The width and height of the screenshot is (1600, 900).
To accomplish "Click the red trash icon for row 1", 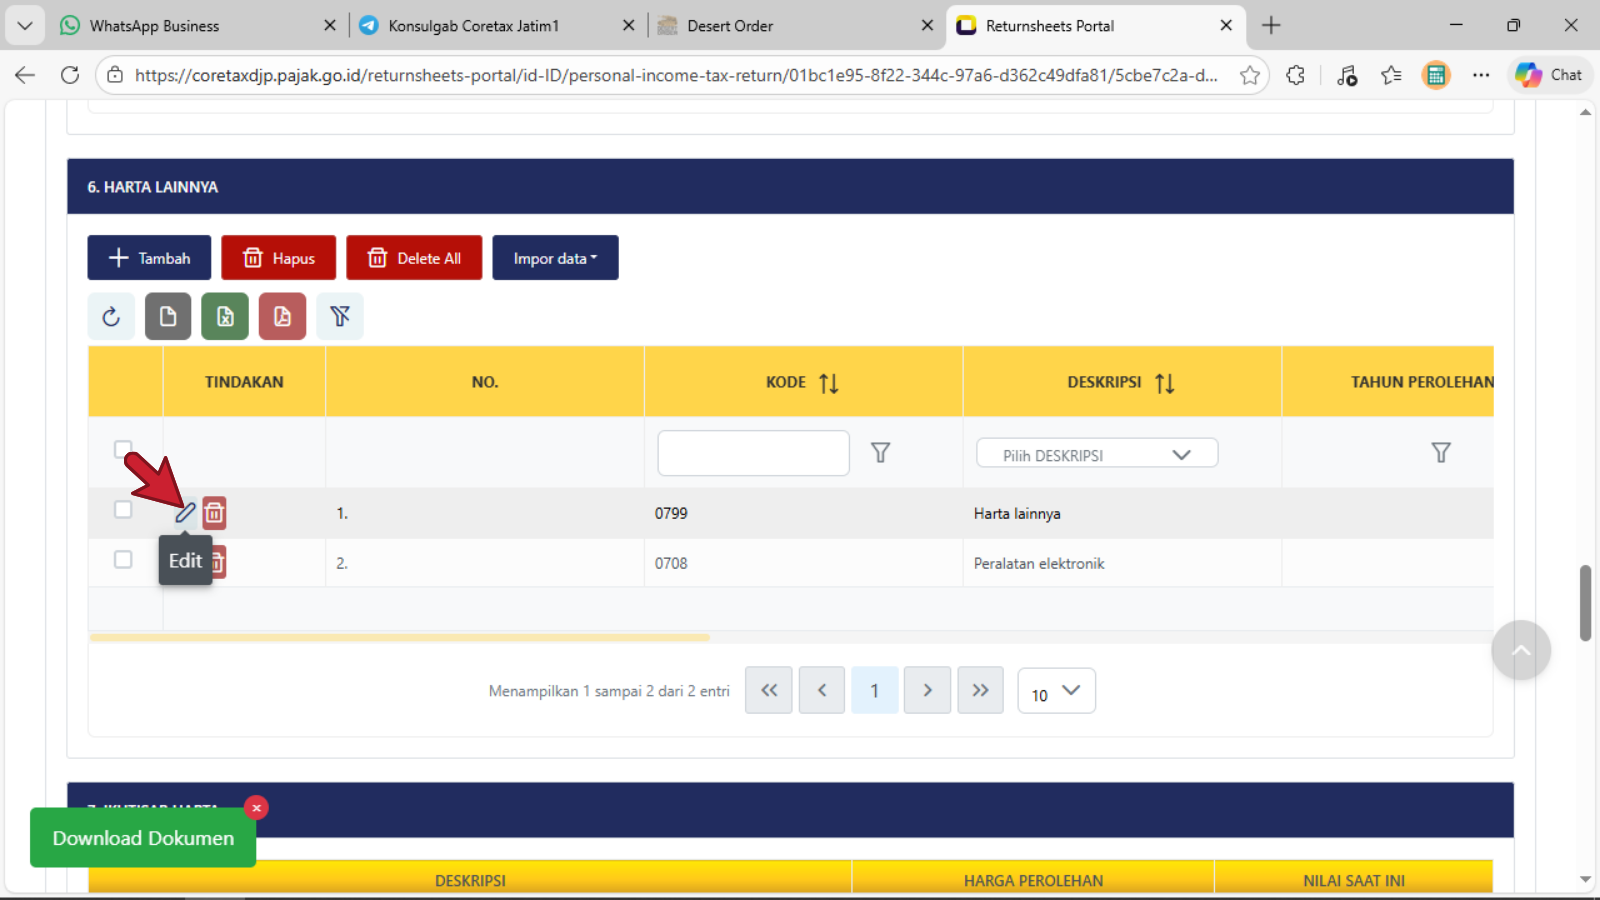I will tap(214, 513).
